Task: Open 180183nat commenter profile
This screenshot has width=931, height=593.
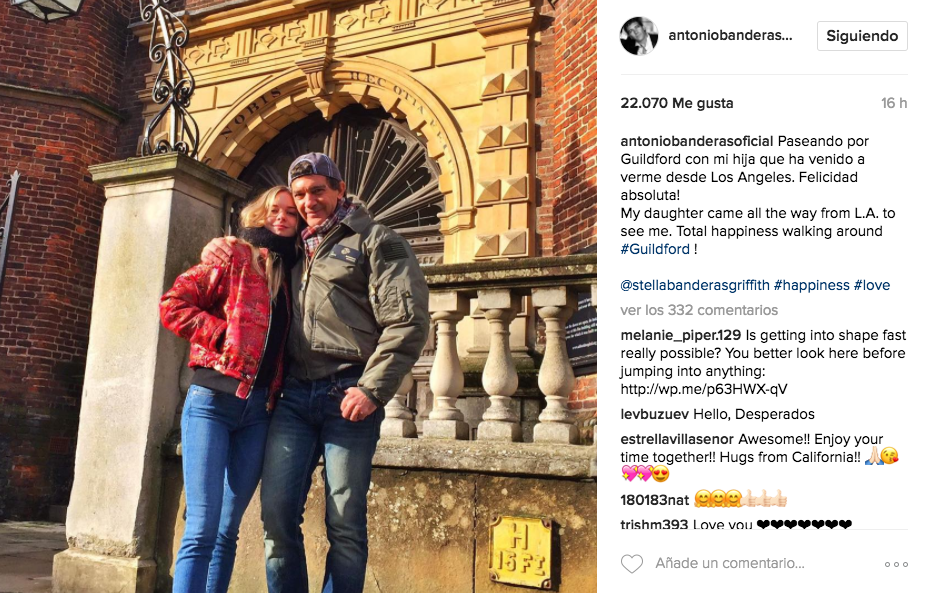Action: [654, 500]
